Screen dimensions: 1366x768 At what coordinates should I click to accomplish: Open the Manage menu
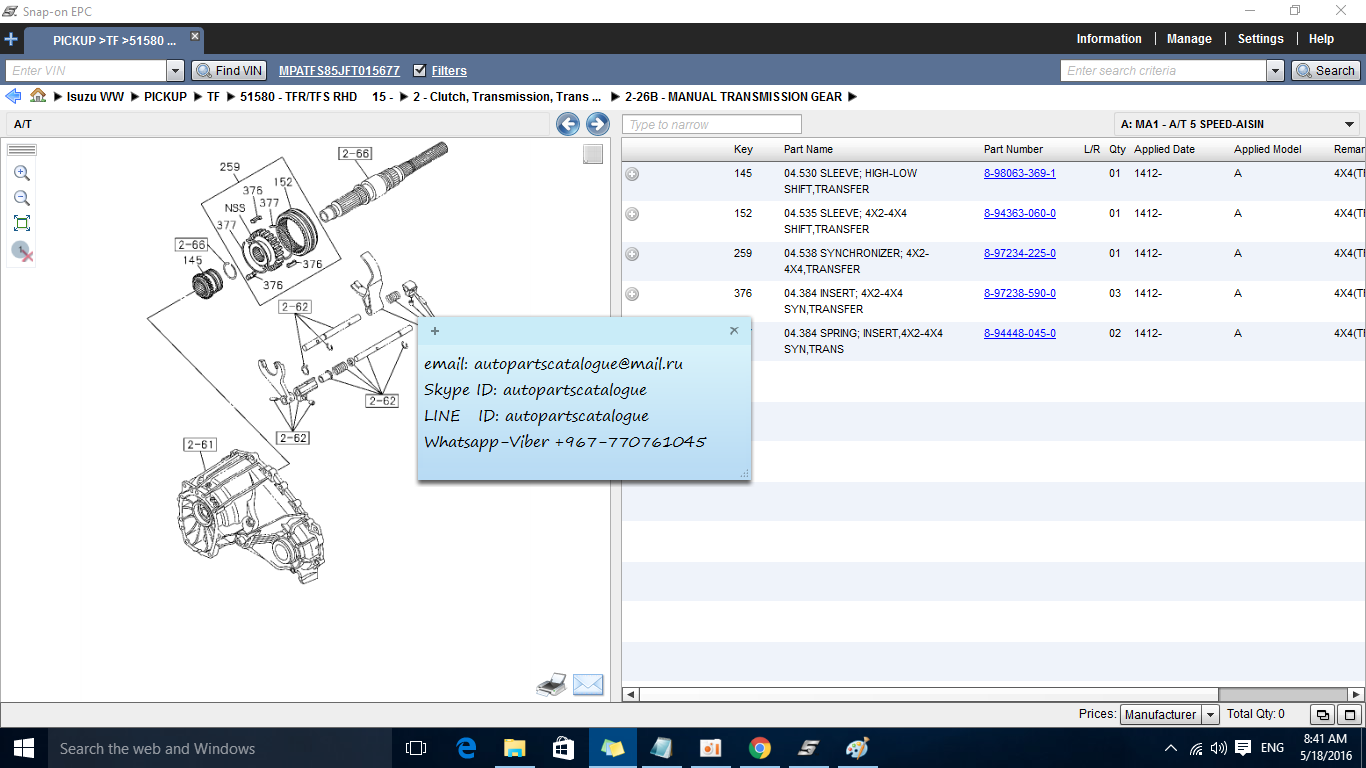[1189, 39]
